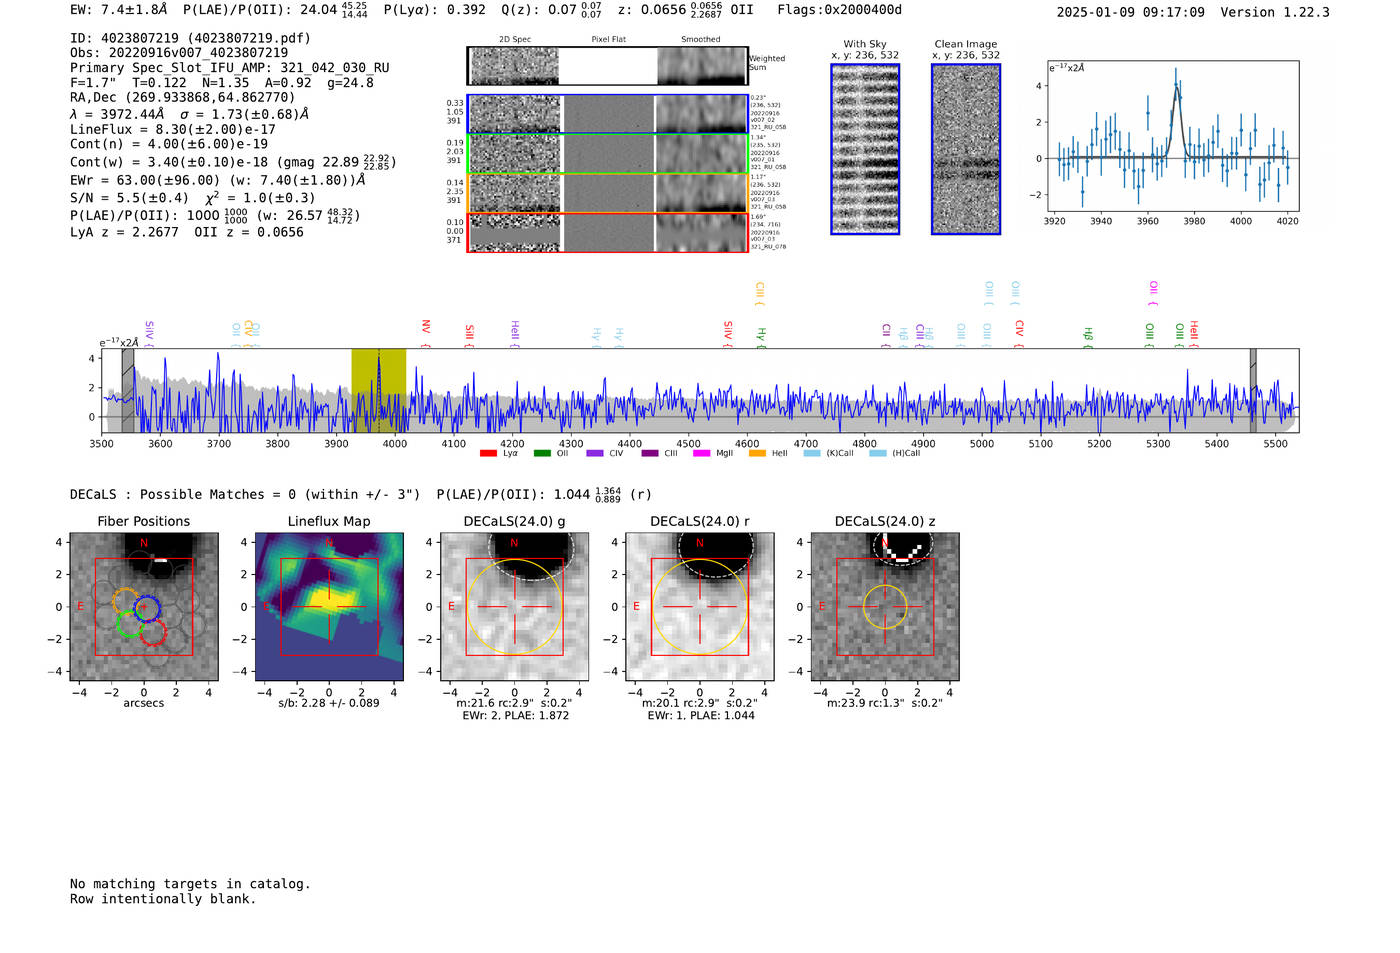The height and width of the screenshot is (953, 1400).
Task: Open the With Sky cutout image
Action: 865,149
